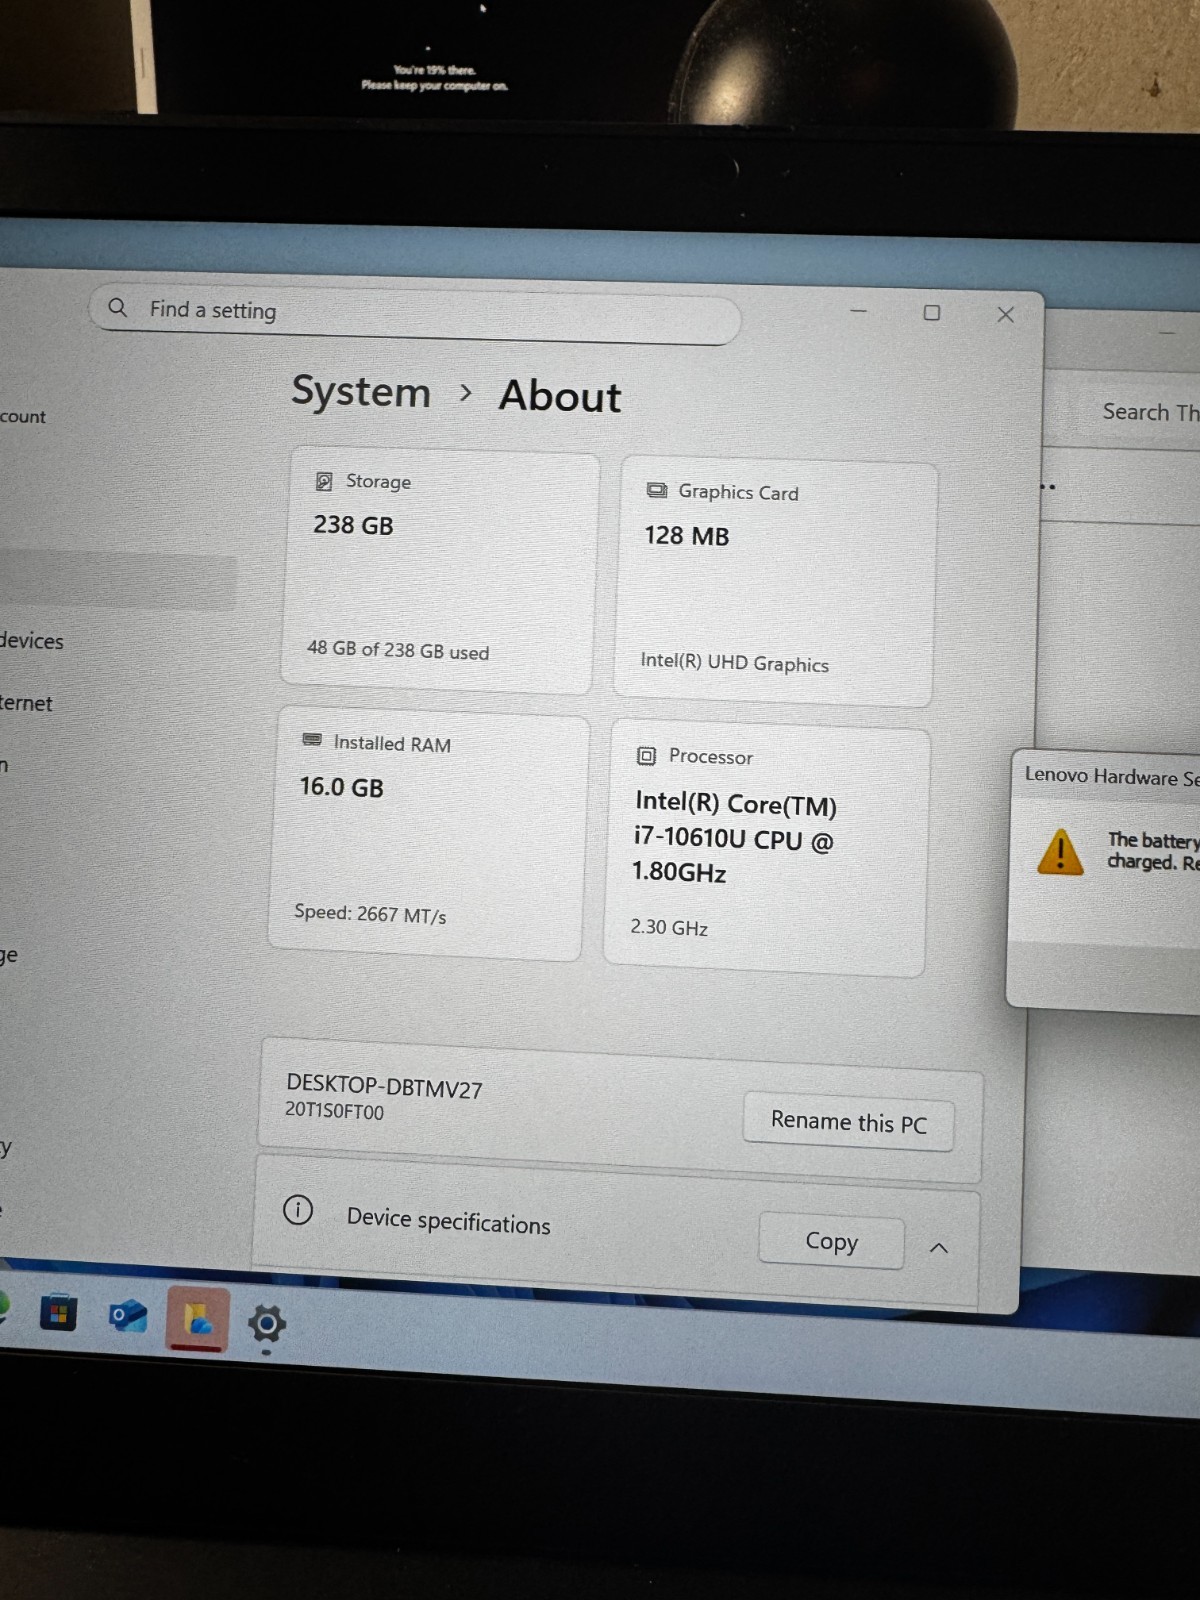Click the Device specifications info icon
This screenshot has height=1600, width=1200.
(x=298, y=1210)
